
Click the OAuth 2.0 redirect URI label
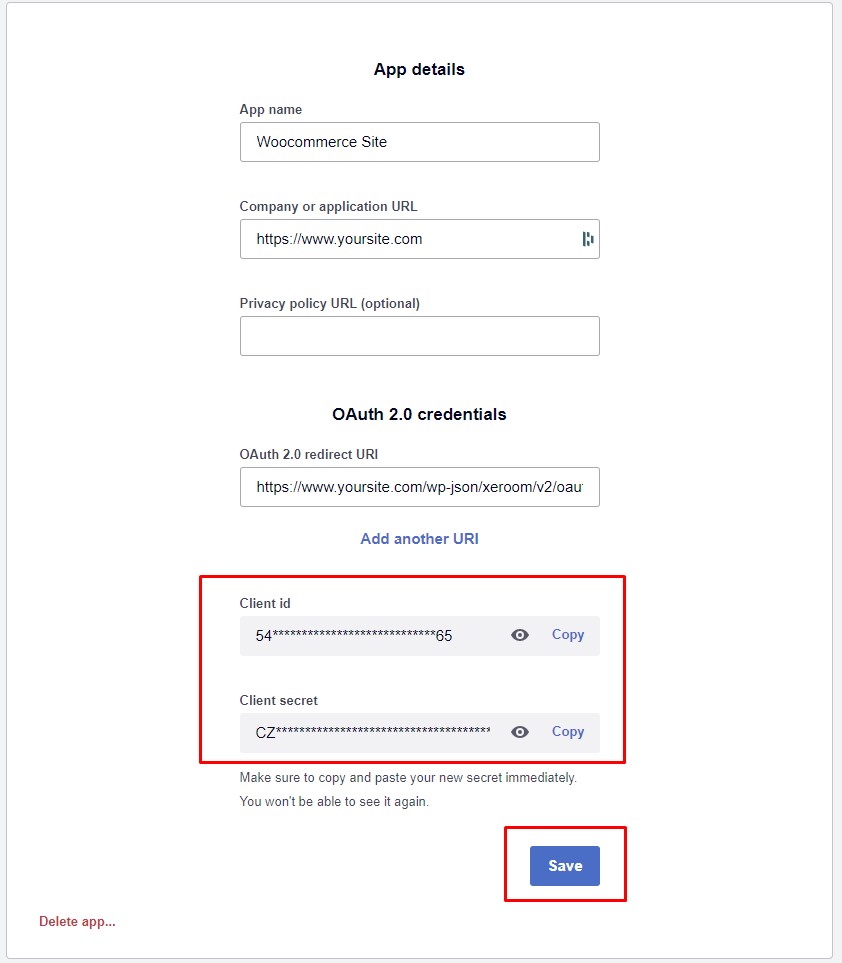click(309, 454)
